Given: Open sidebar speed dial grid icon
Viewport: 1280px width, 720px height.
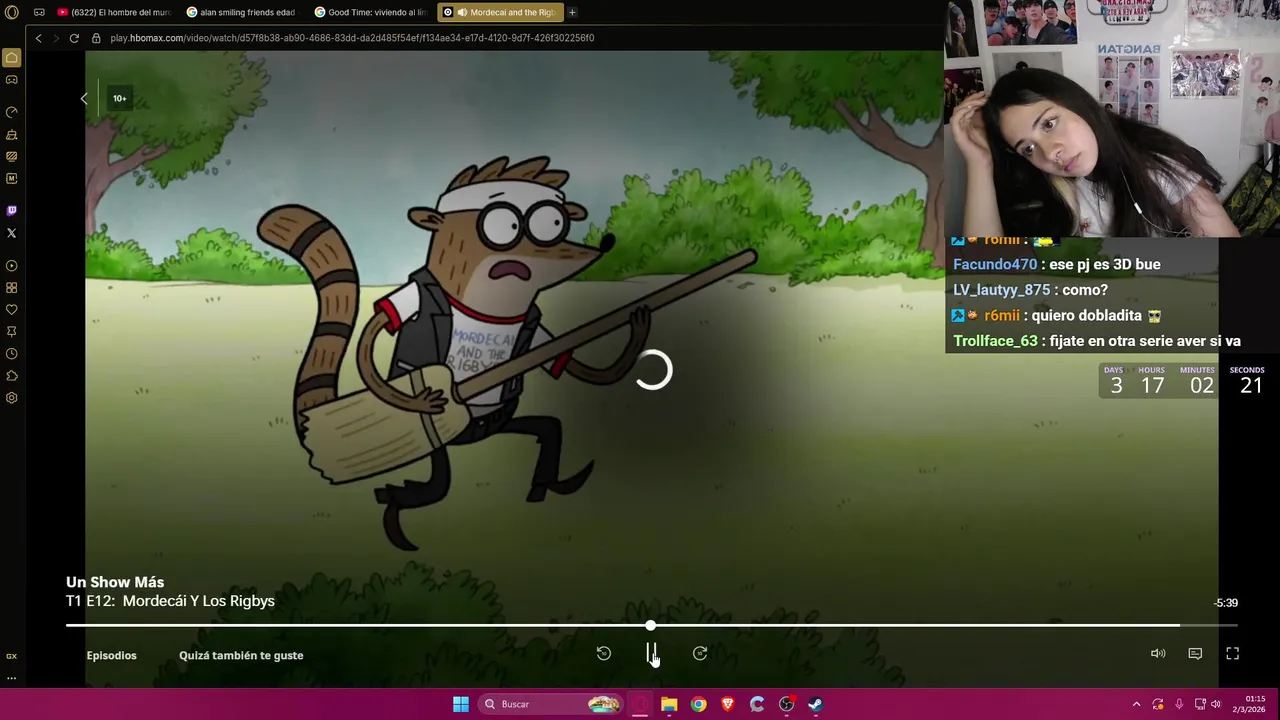Looking at the screenshot, I should coord(11,288).
